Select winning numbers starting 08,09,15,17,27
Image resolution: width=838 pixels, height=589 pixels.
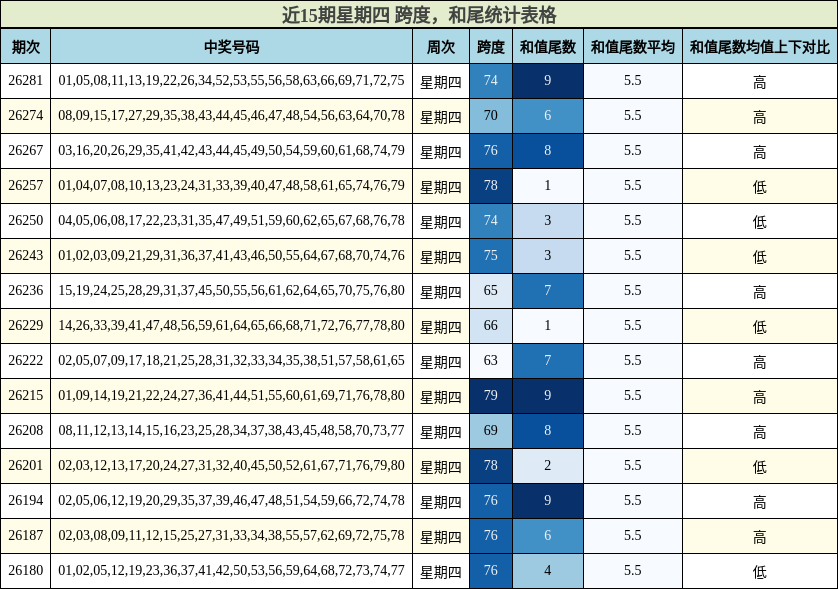tap(231, 115)
